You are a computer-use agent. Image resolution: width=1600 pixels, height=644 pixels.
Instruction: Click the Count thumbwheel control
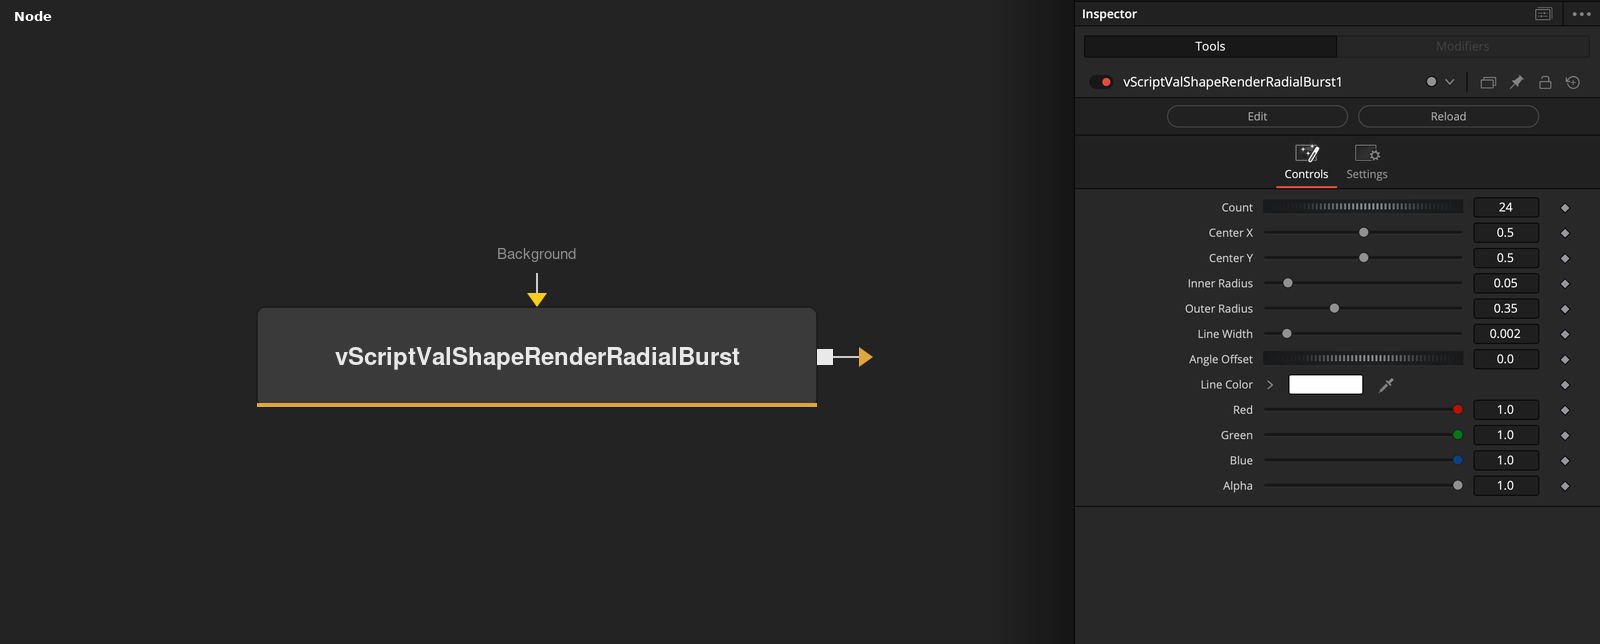tap(1363, 207)
